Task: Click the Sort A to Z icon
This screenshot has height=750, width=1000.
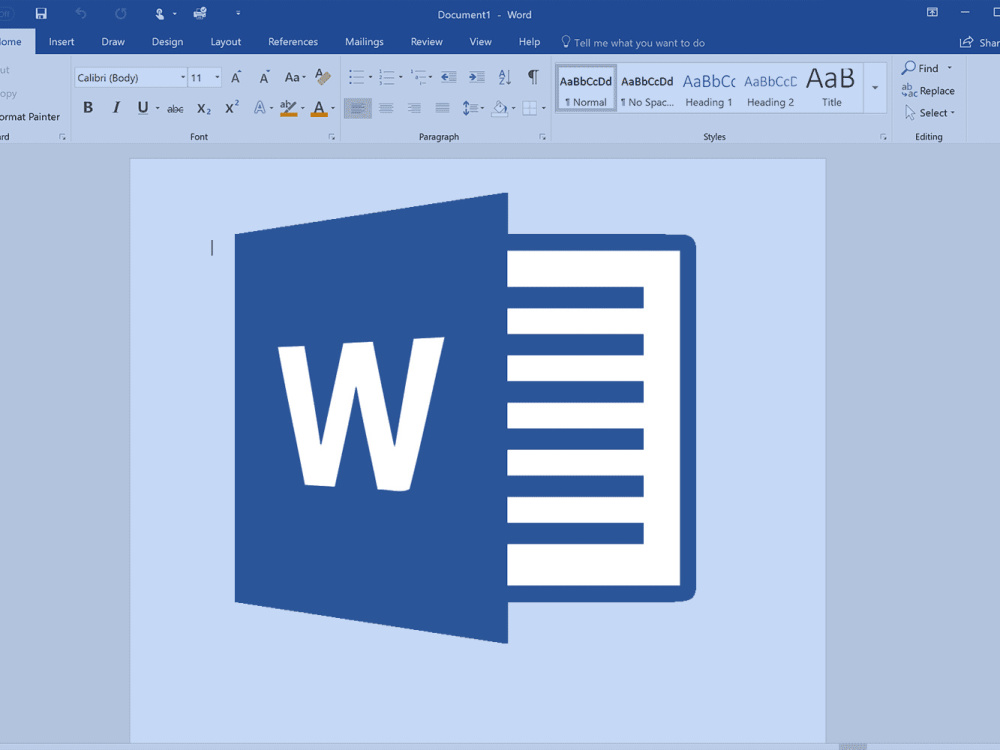Action: pos(504,77)
